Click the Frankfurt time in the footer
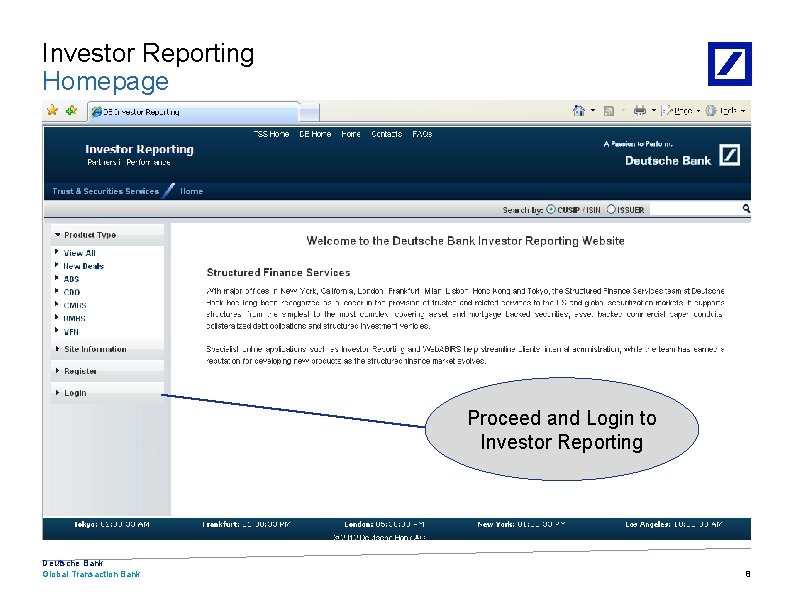This screenshot has height=597, width=794. point(246,525)
